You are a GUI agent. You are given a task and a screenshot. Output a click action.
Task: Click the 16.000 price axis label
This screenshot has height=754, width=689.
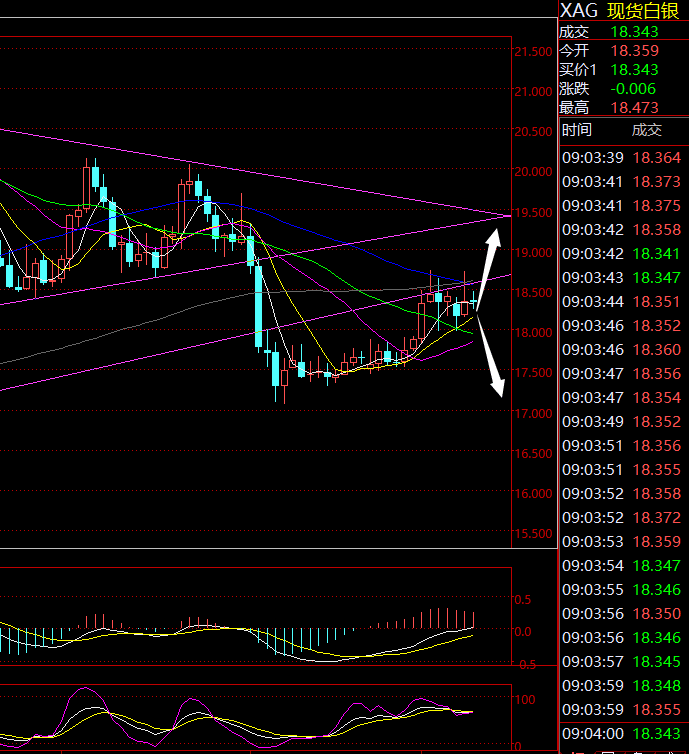pyautogui.click(x=533, y=493)
